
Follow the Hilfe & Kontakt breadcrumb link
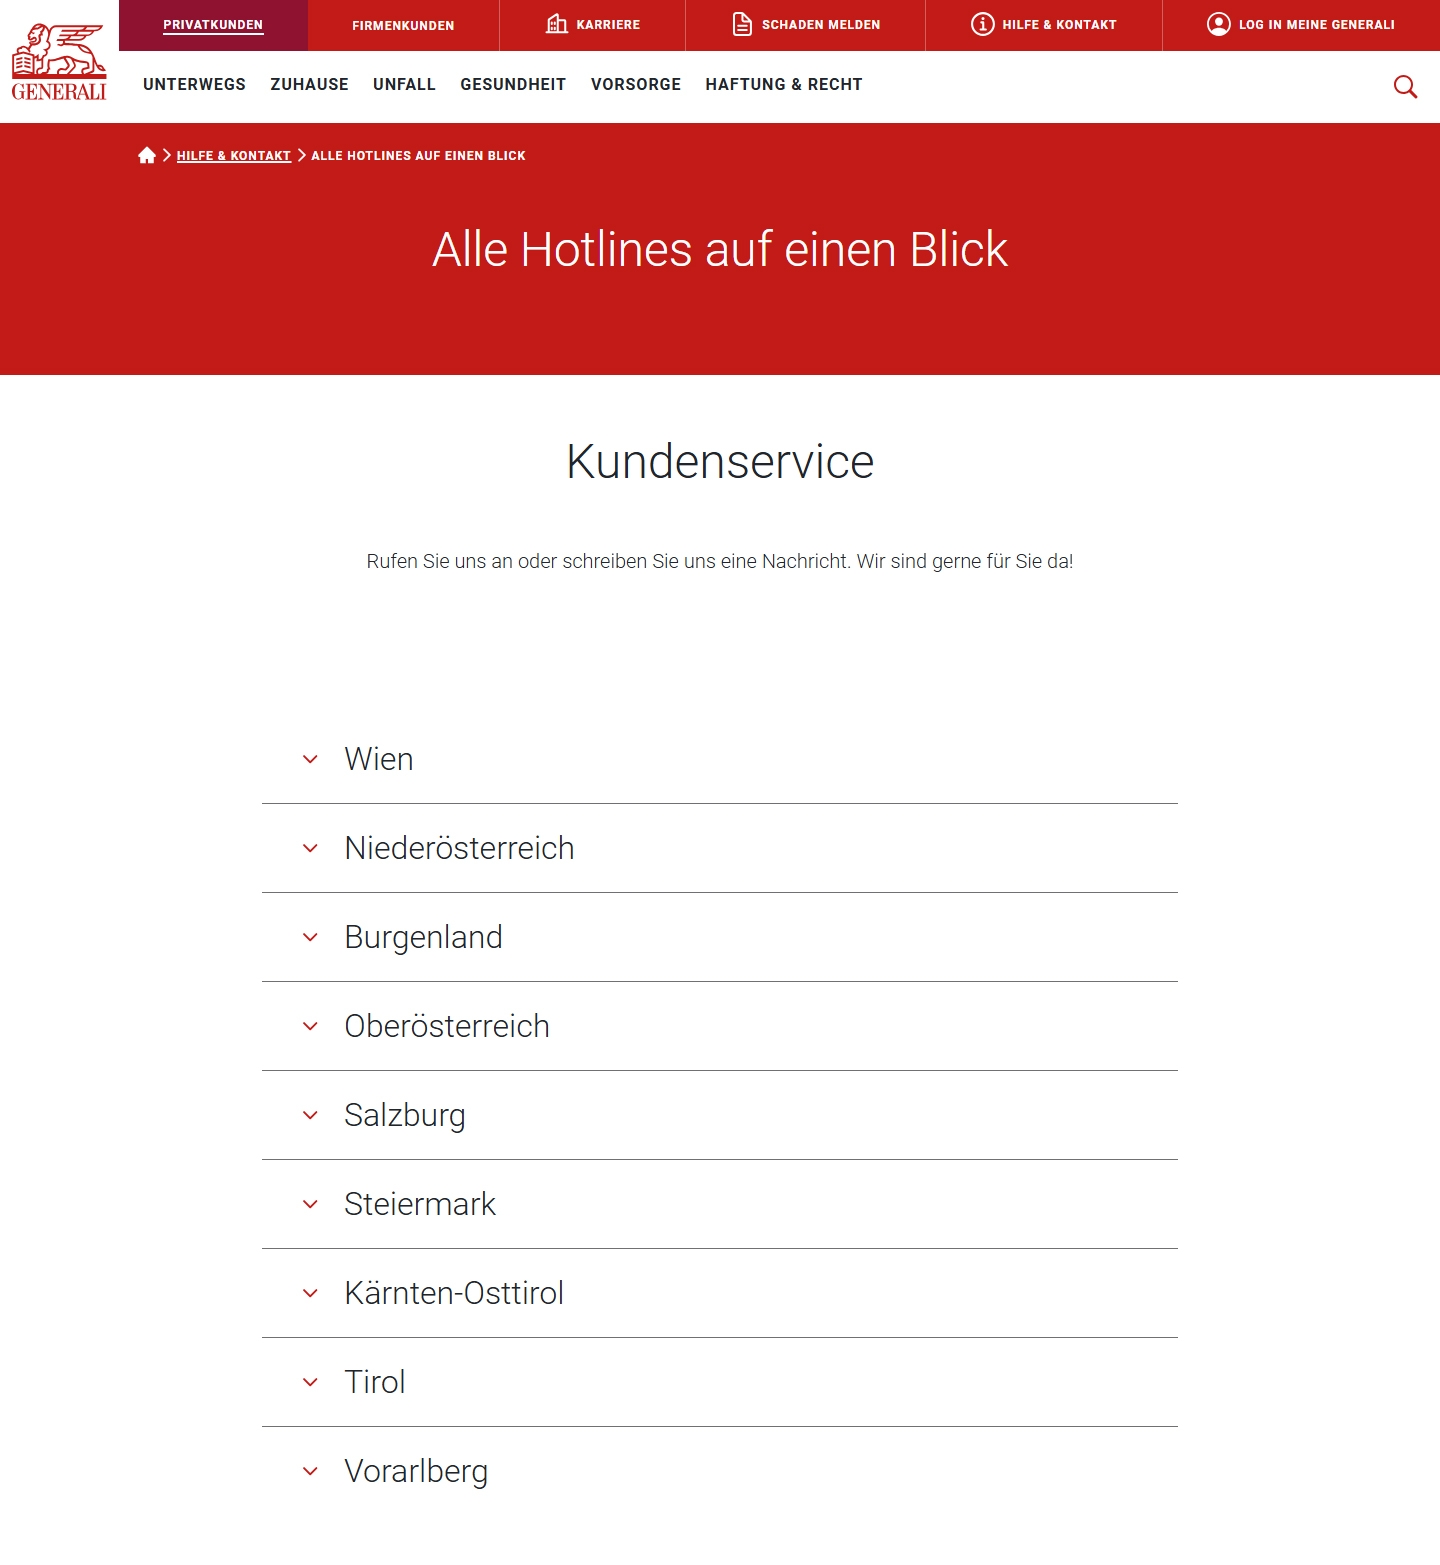pos(234,156)
